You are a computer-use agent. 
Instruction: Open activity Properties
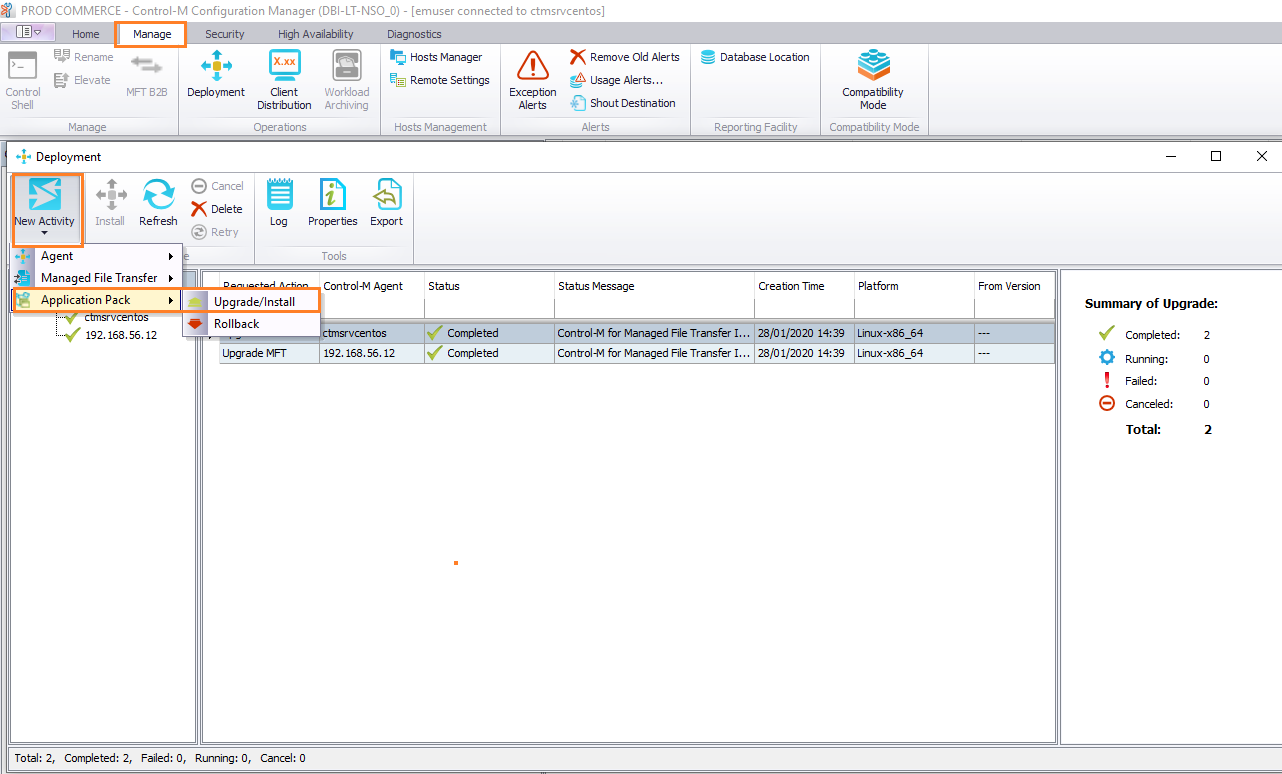pyautogui.click(x=333, y=203)
